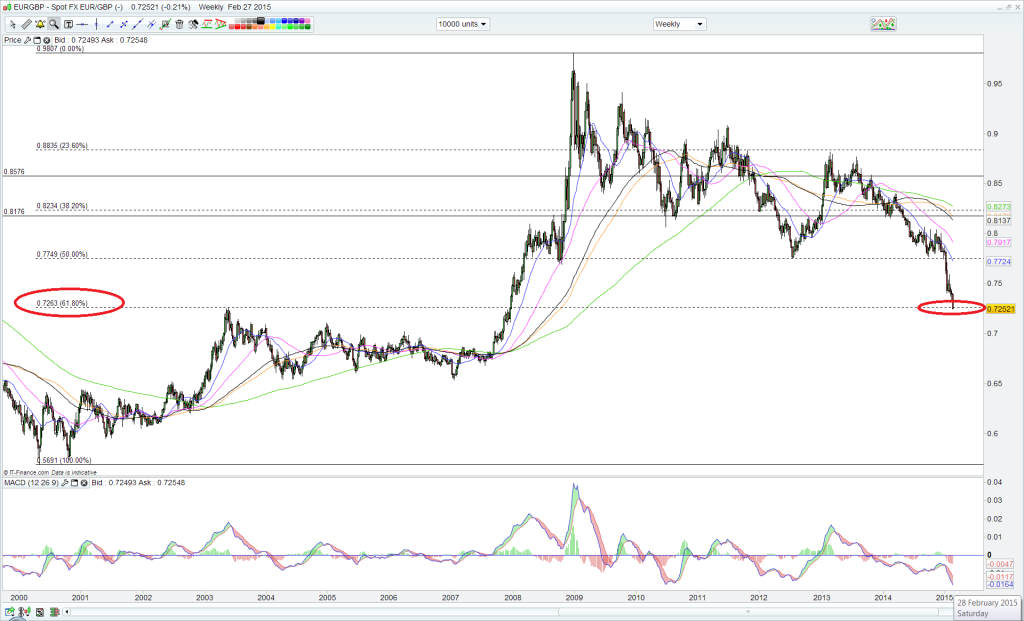This screenshot has height=621, width=1024.
Task: Open MACD indicator wrench settings
Action: pos(65,483)
